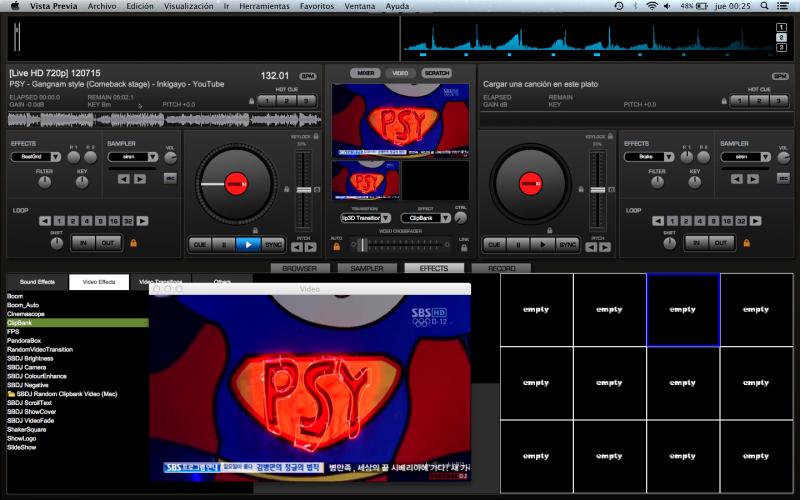Open the BeatGrid effects dropdown
Viewport: 800px width, 500px height.
coord(36,157)
